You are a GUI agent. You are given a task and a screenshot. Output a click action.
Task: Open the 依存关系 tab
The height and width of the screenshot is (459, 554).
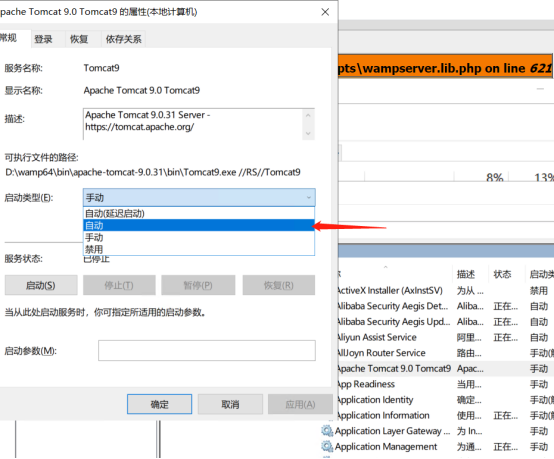(123, 39)
